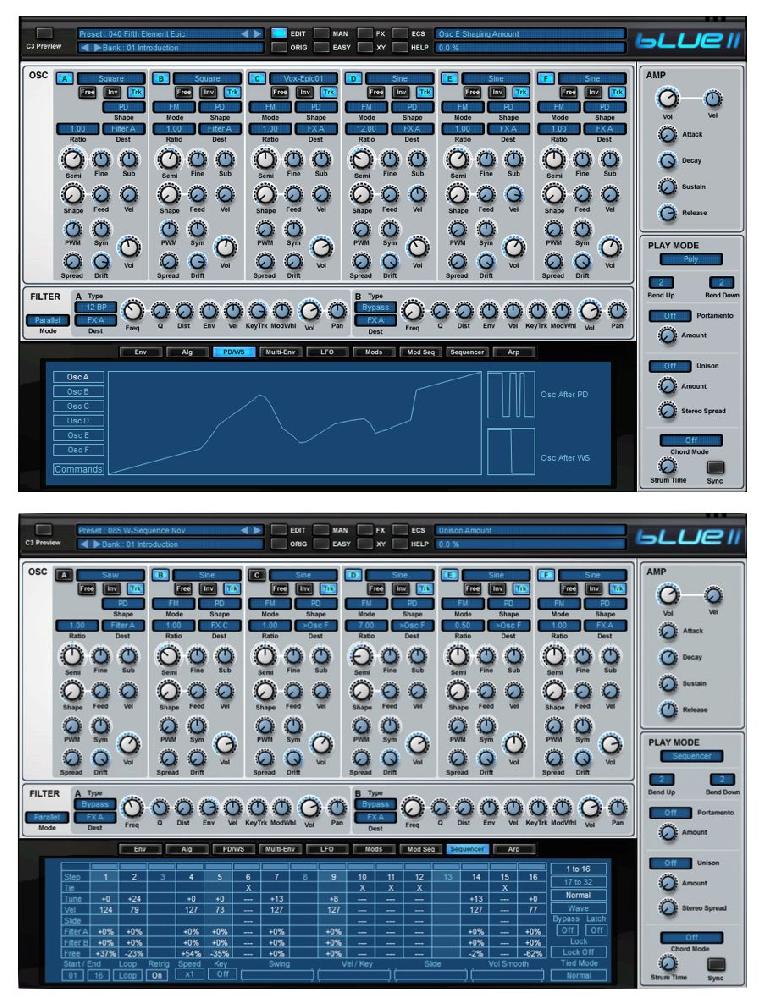Select Osc F in the PD/WS oscillator list
The image size is (768, 1007).
(78, 450)
